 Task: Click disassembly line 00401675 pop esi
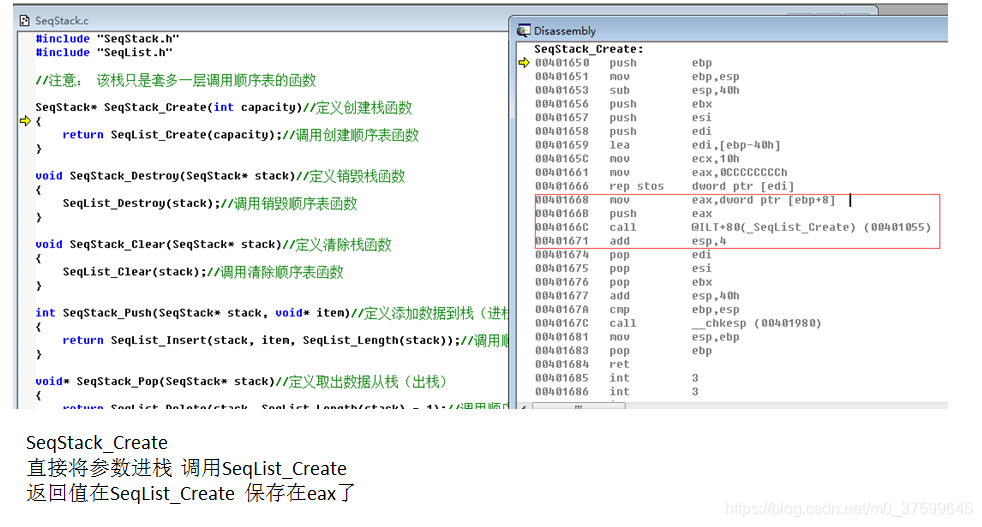point(623,269)
